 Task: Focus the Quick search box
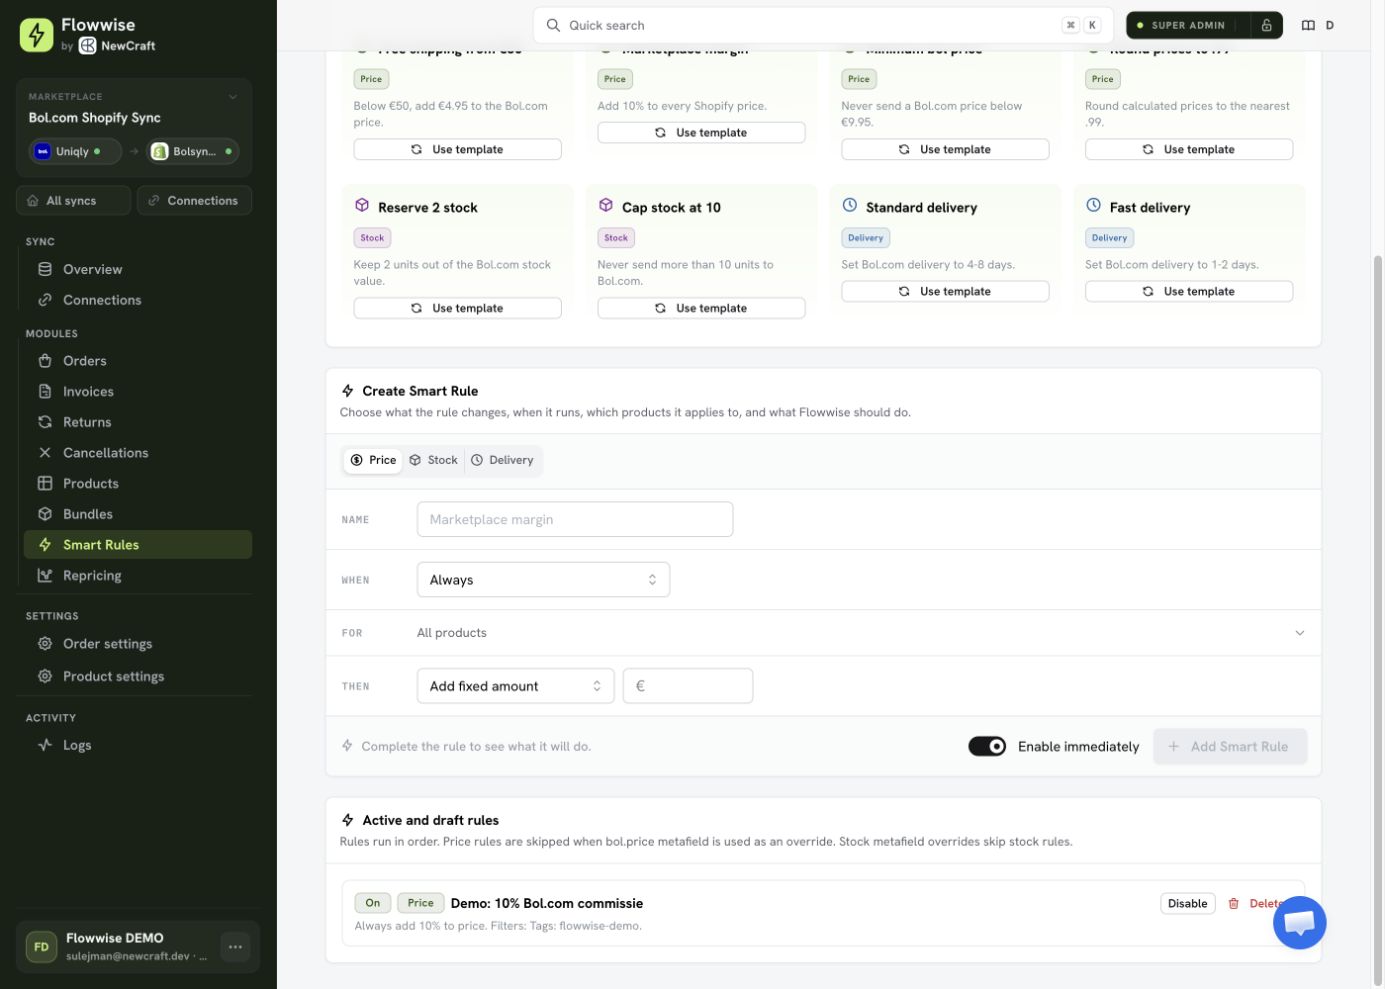(824, 25)
